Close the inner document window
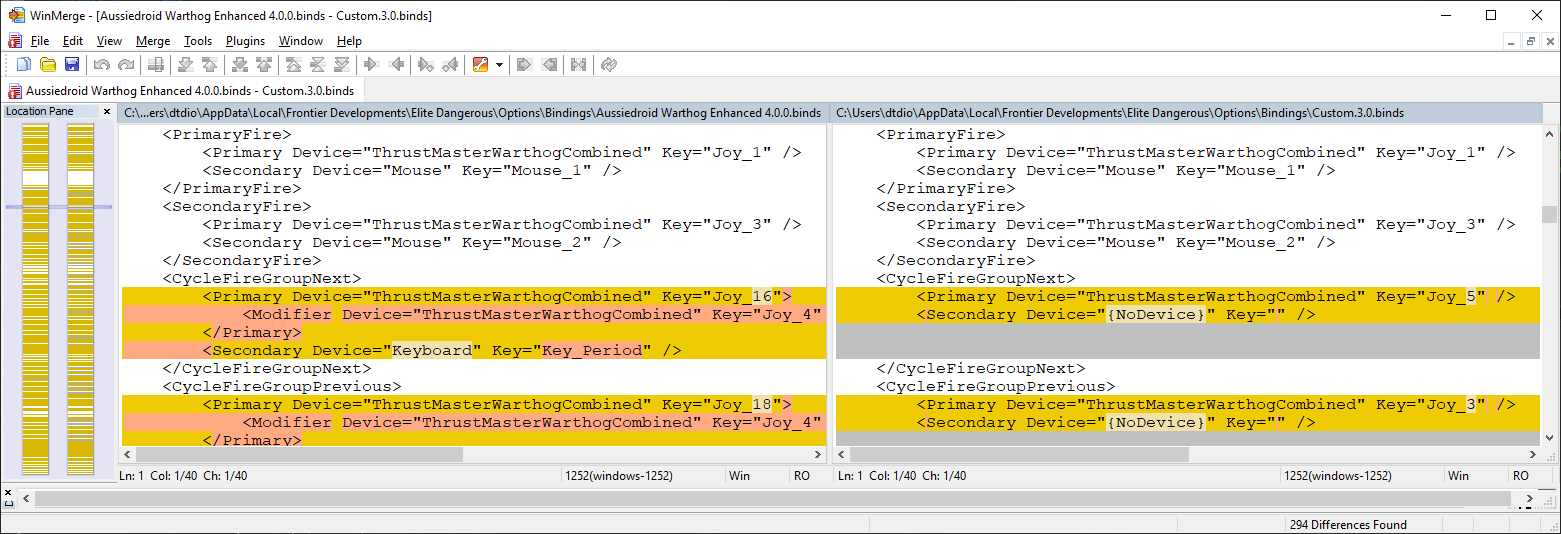The width and height of the screenshot is (1561, 534). (1549, 41)
